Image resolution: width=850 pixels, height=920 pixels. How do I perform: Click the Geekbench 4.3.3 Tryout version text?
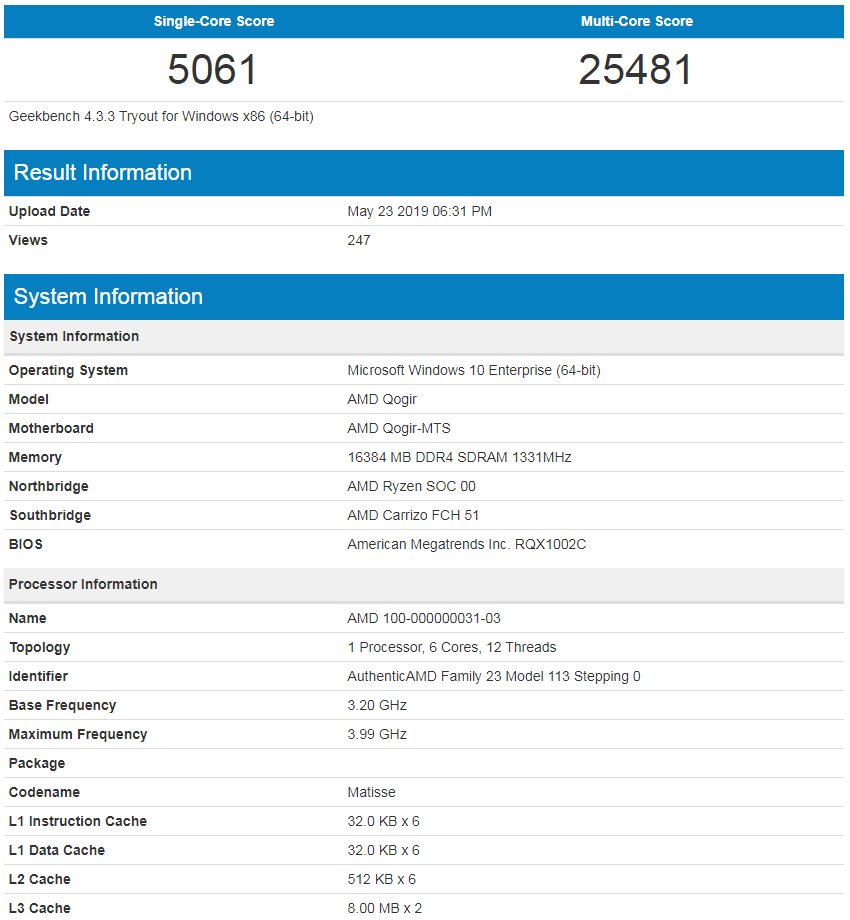click(161, 116)
